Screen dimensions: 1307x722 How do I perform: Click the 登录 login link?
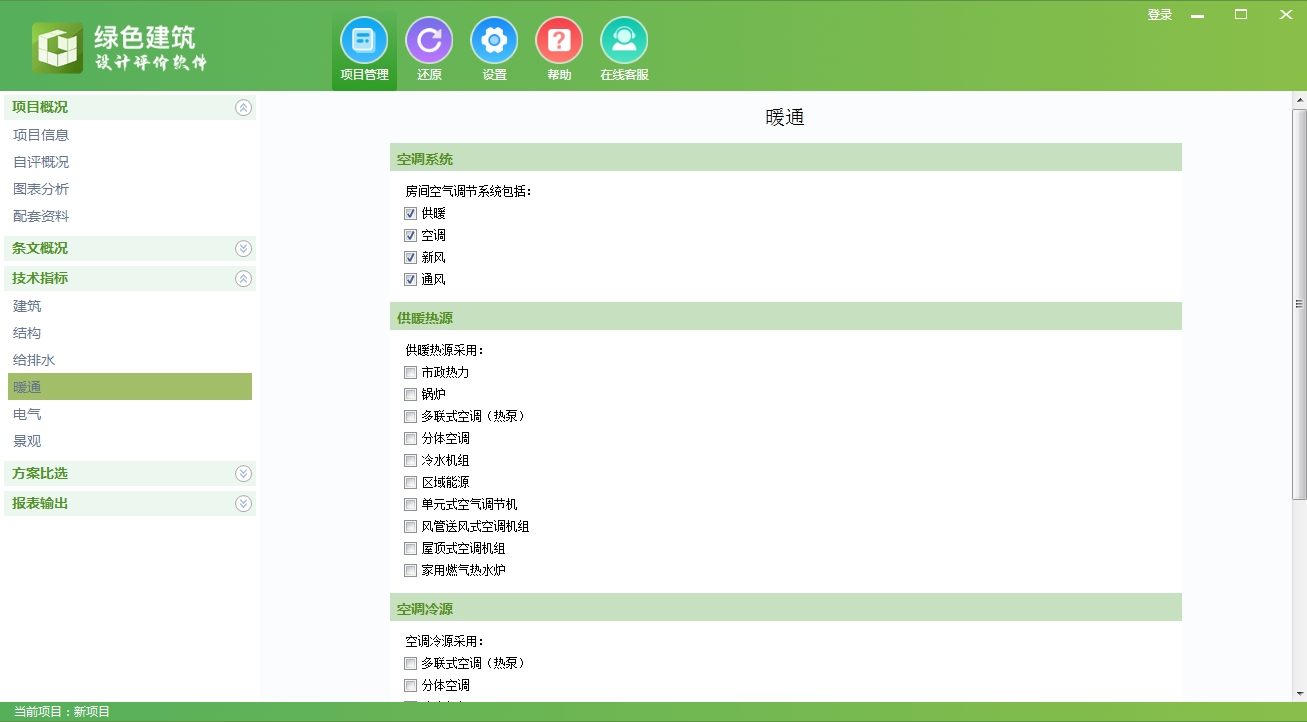pyautogui.click(x=1160, y=15)
